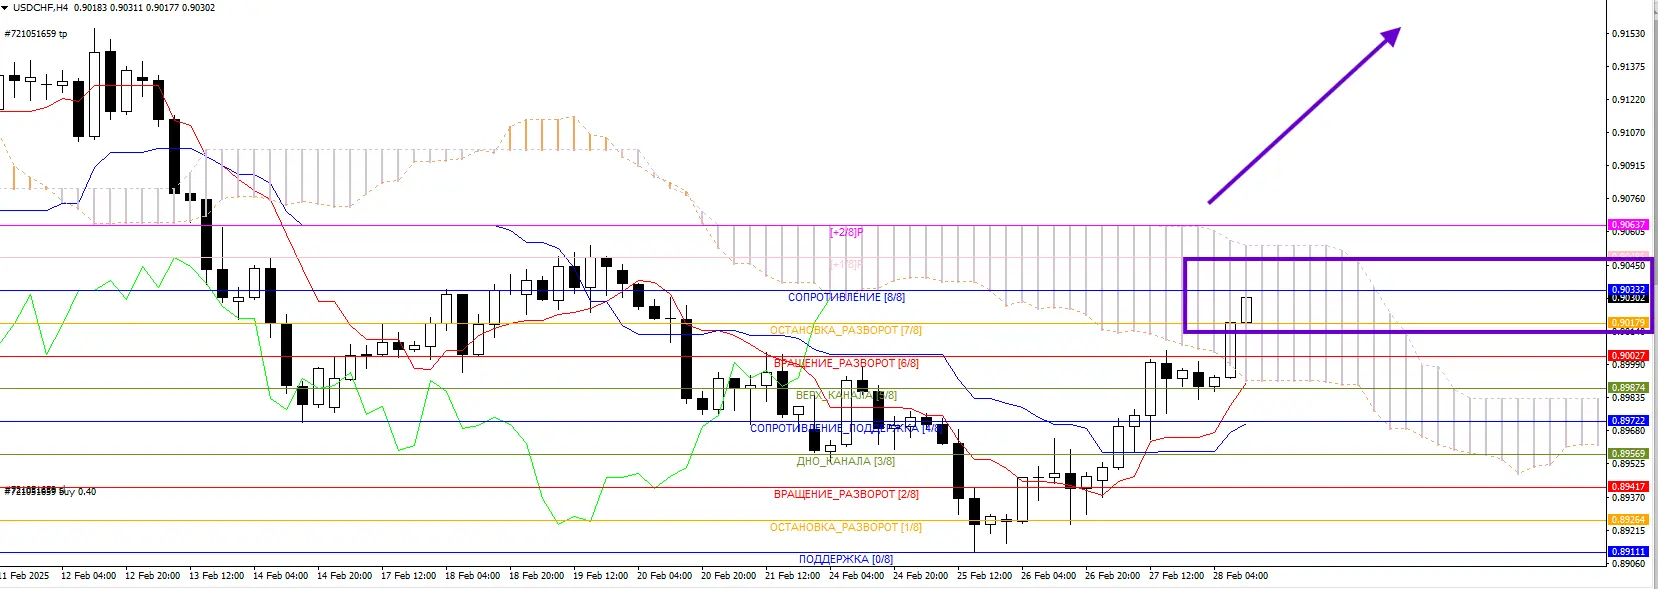Click the 25 Feb 12:00 time label

click(984, 576)
